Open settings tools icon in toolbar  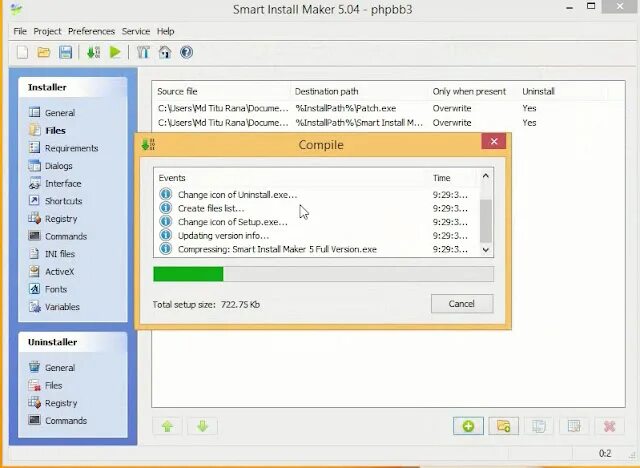[143, 52]
